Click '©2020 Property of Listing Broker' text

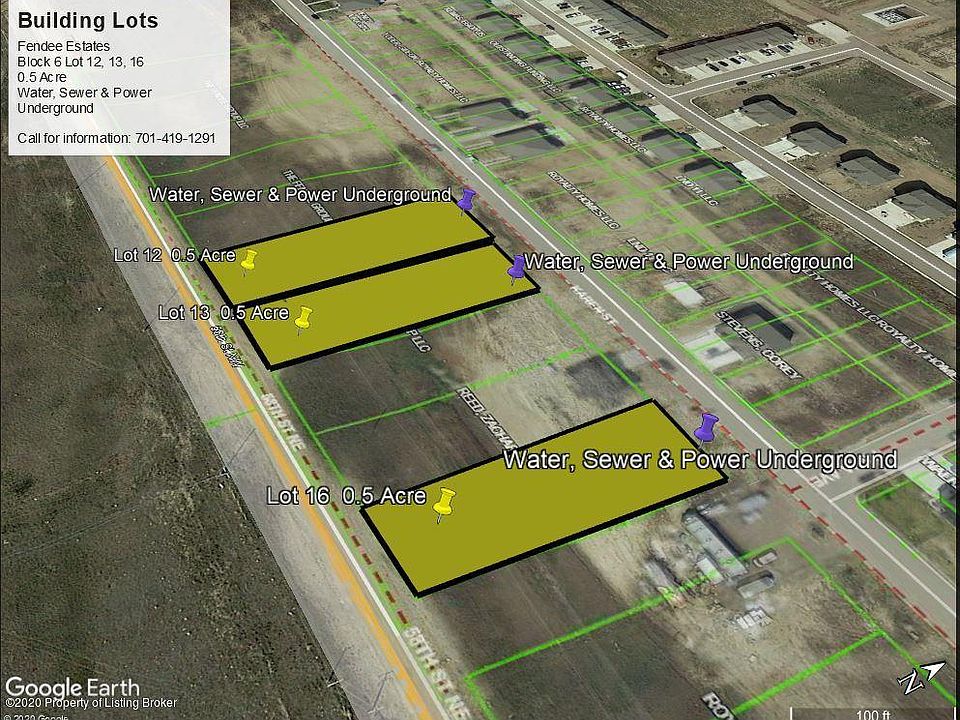point(91,703)
